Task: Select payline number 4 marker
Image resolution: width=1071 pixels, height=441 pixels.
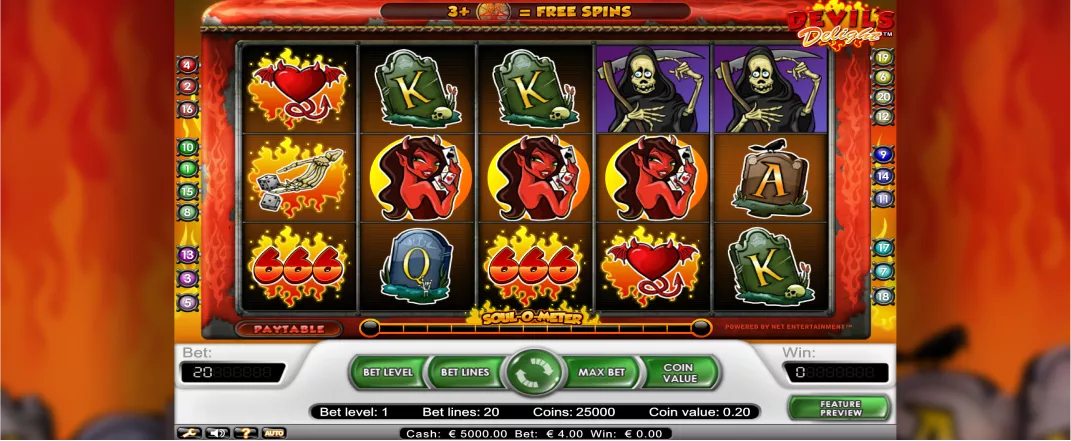Action: point(188,66)
